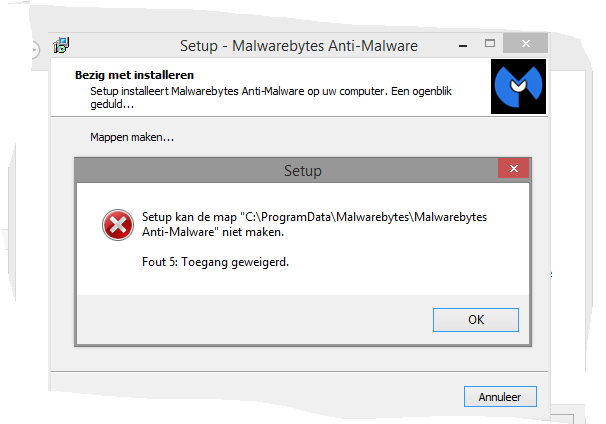Click the small blue mark right of the dialog

tap(552, 274)
